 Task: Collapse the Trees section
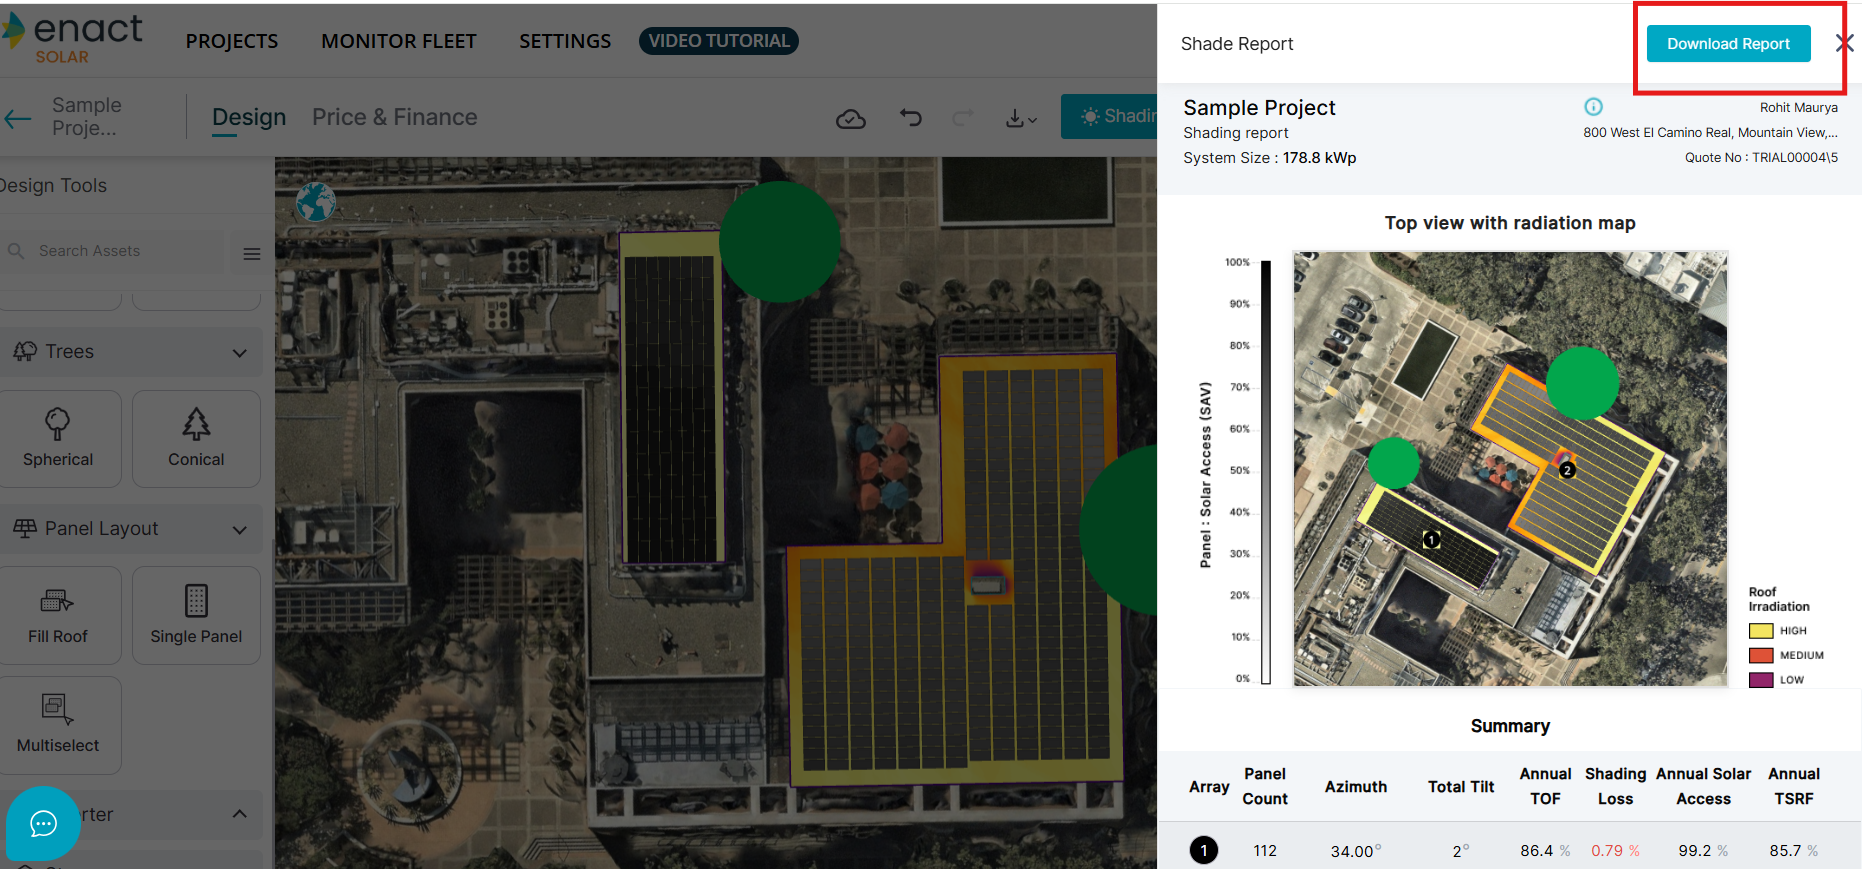point(240,353)
